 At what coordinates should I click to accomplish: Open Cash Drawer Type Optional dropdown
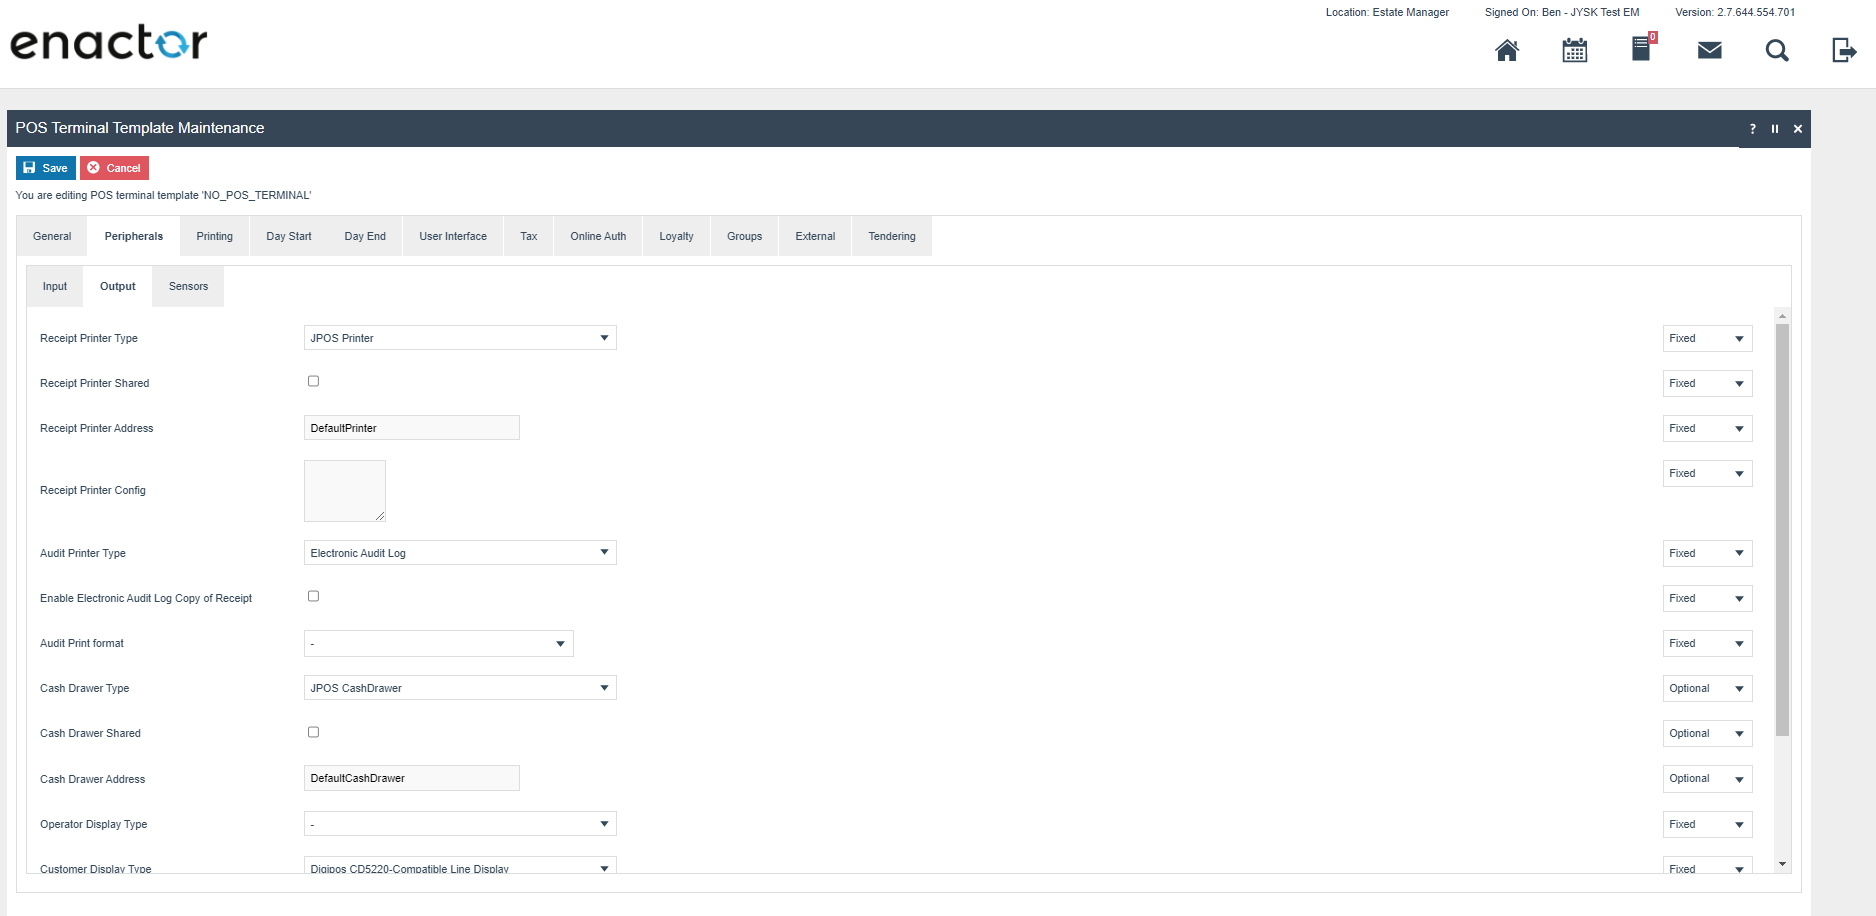pyautogui.click(x=1707, y=688)
